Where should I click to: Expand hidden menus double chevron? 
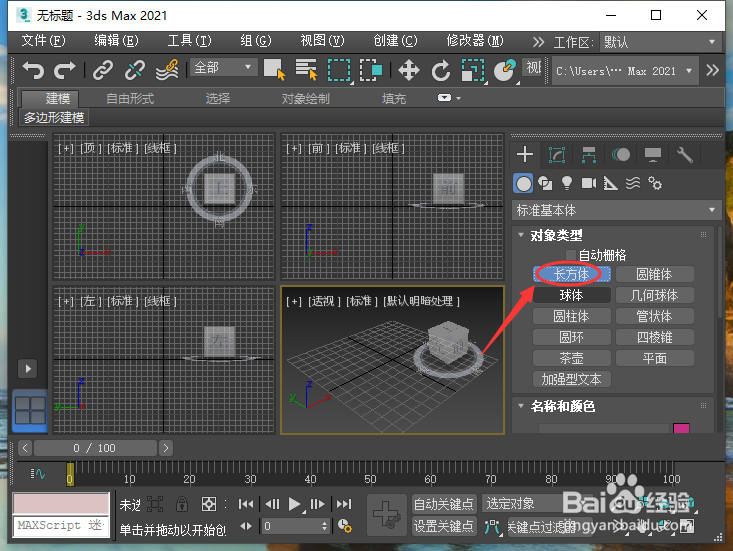coord(539,42)
